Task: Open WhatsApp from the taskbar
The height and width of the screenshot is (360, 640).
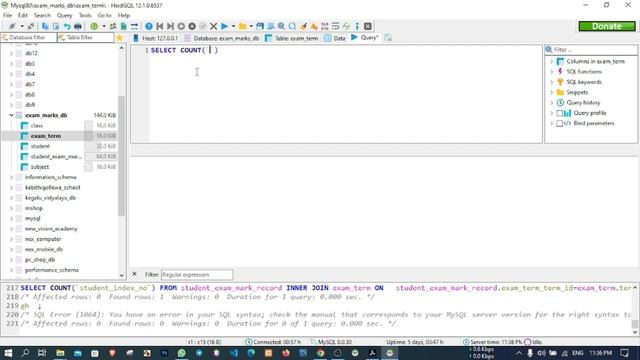Action: 182,353
